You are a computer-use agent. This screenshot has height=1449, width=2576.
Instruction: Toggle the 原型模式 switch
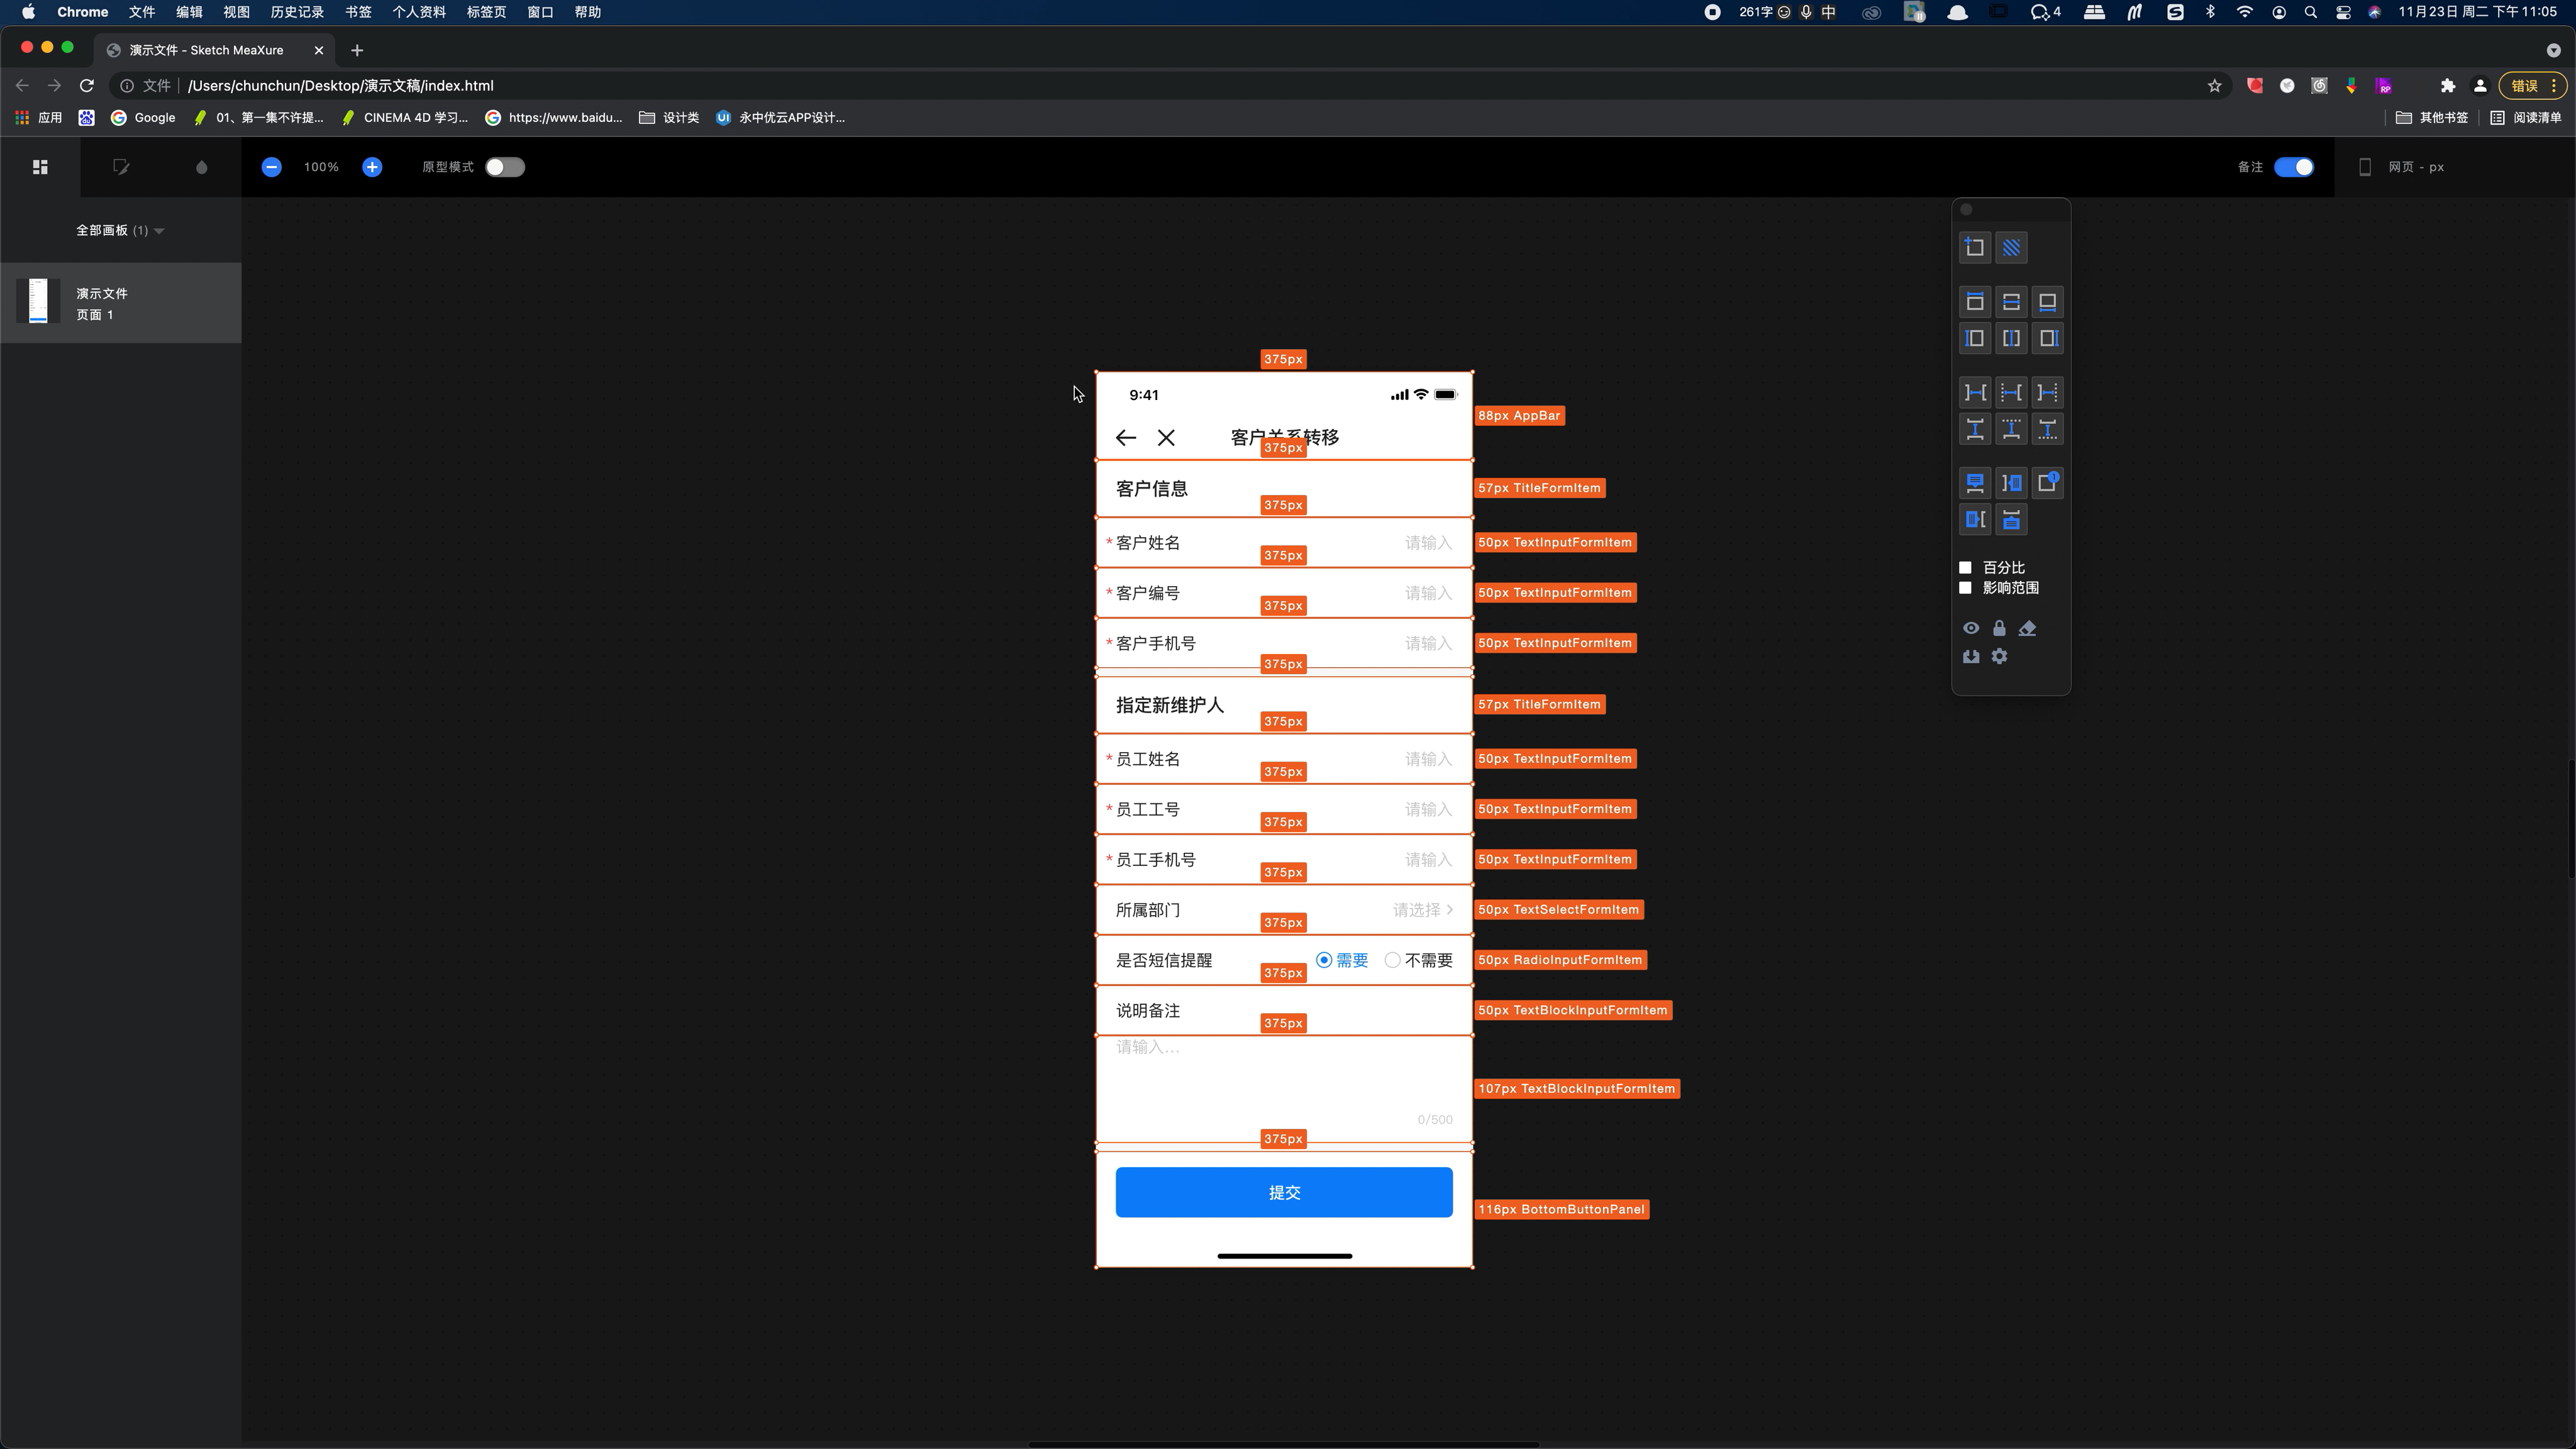click(505, 167)
